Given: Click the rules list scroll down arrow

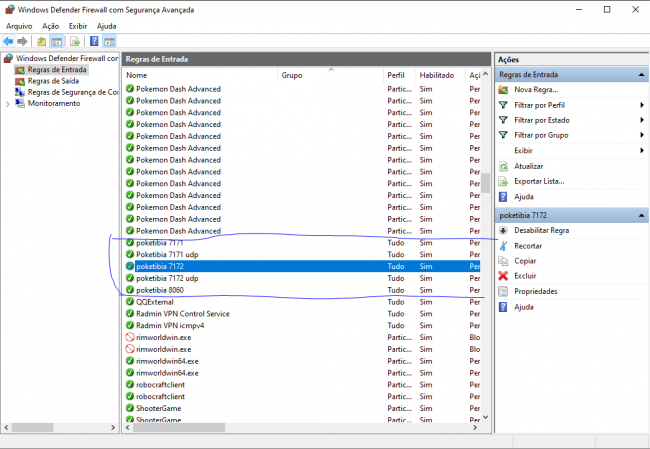Looking at the screenshot, I should [485, 417].
